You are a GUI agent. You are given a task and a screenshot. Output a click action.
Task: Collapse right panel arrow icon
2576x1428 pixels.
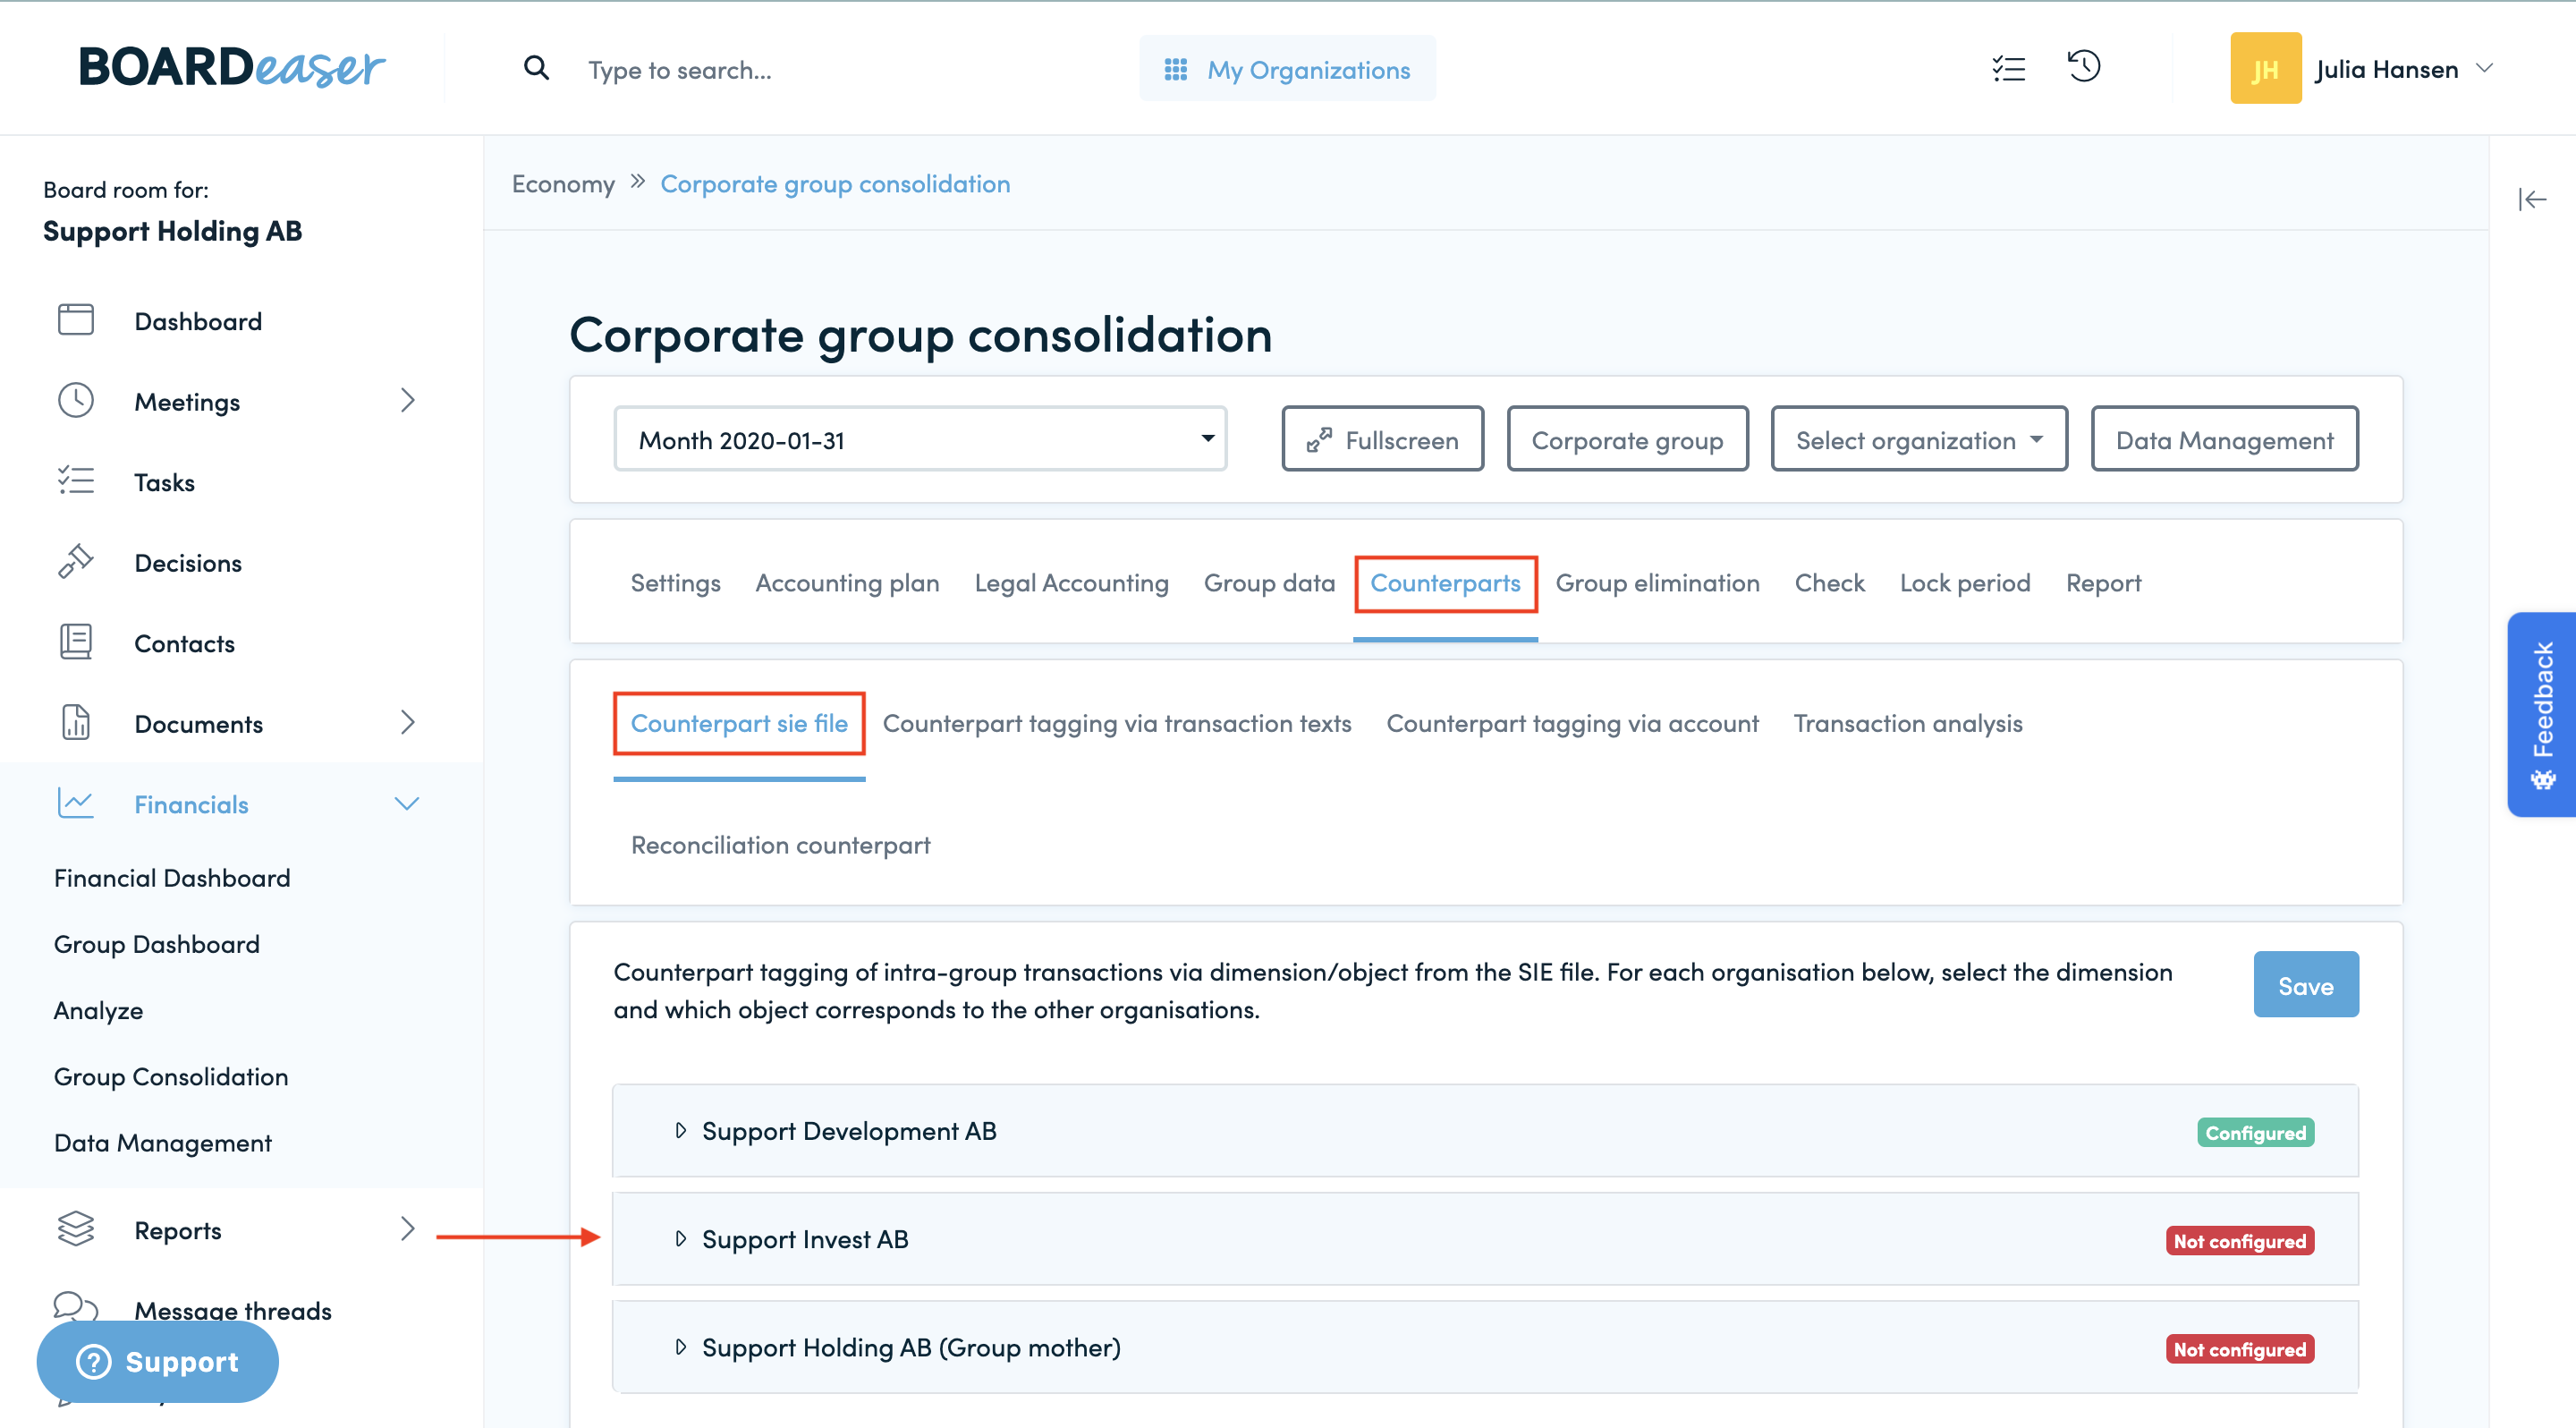(2532, 200)
